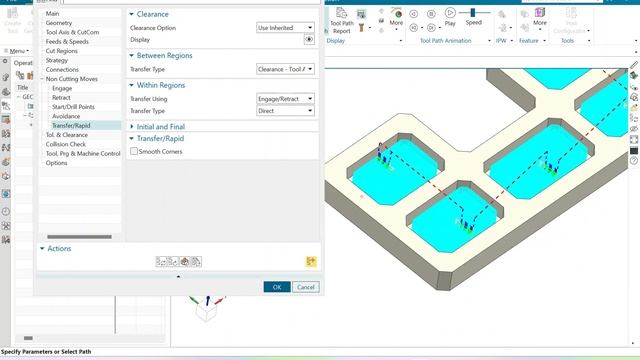Screen dimensions: 640x360
Task: Open the Tool Path Report
Action: (x=341, y=21)
